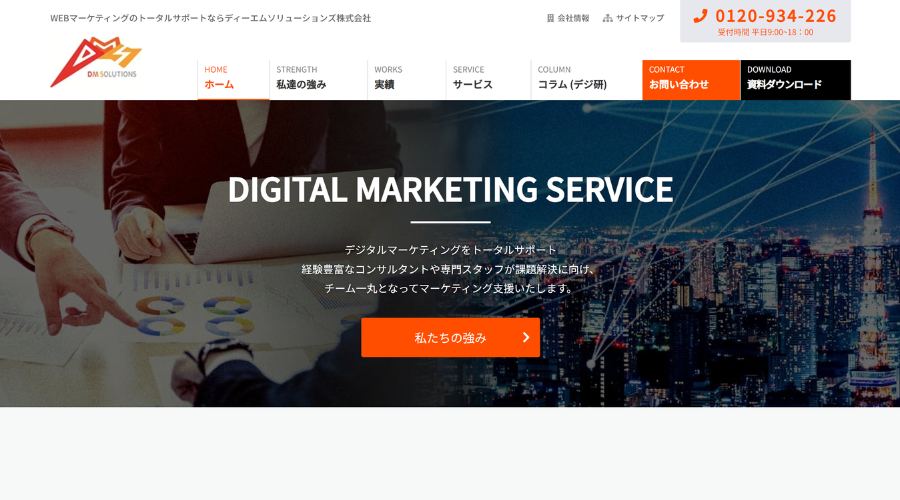Click the DIGITAL MARKETING SERVICE headline
Image resolution: width=900 pixels, height=500 pixels.
pyautogui.click(x=451, y=189)
